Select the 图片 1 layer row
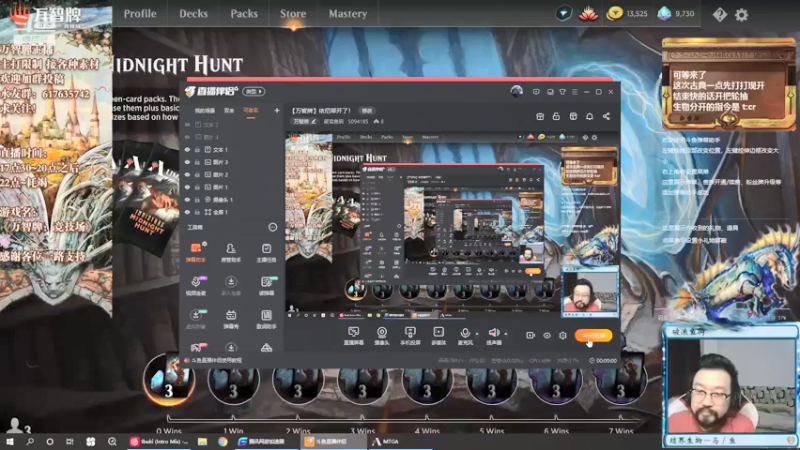Image resolution: width=800 pixels, height=450 pixels. (x=232, y=187)
